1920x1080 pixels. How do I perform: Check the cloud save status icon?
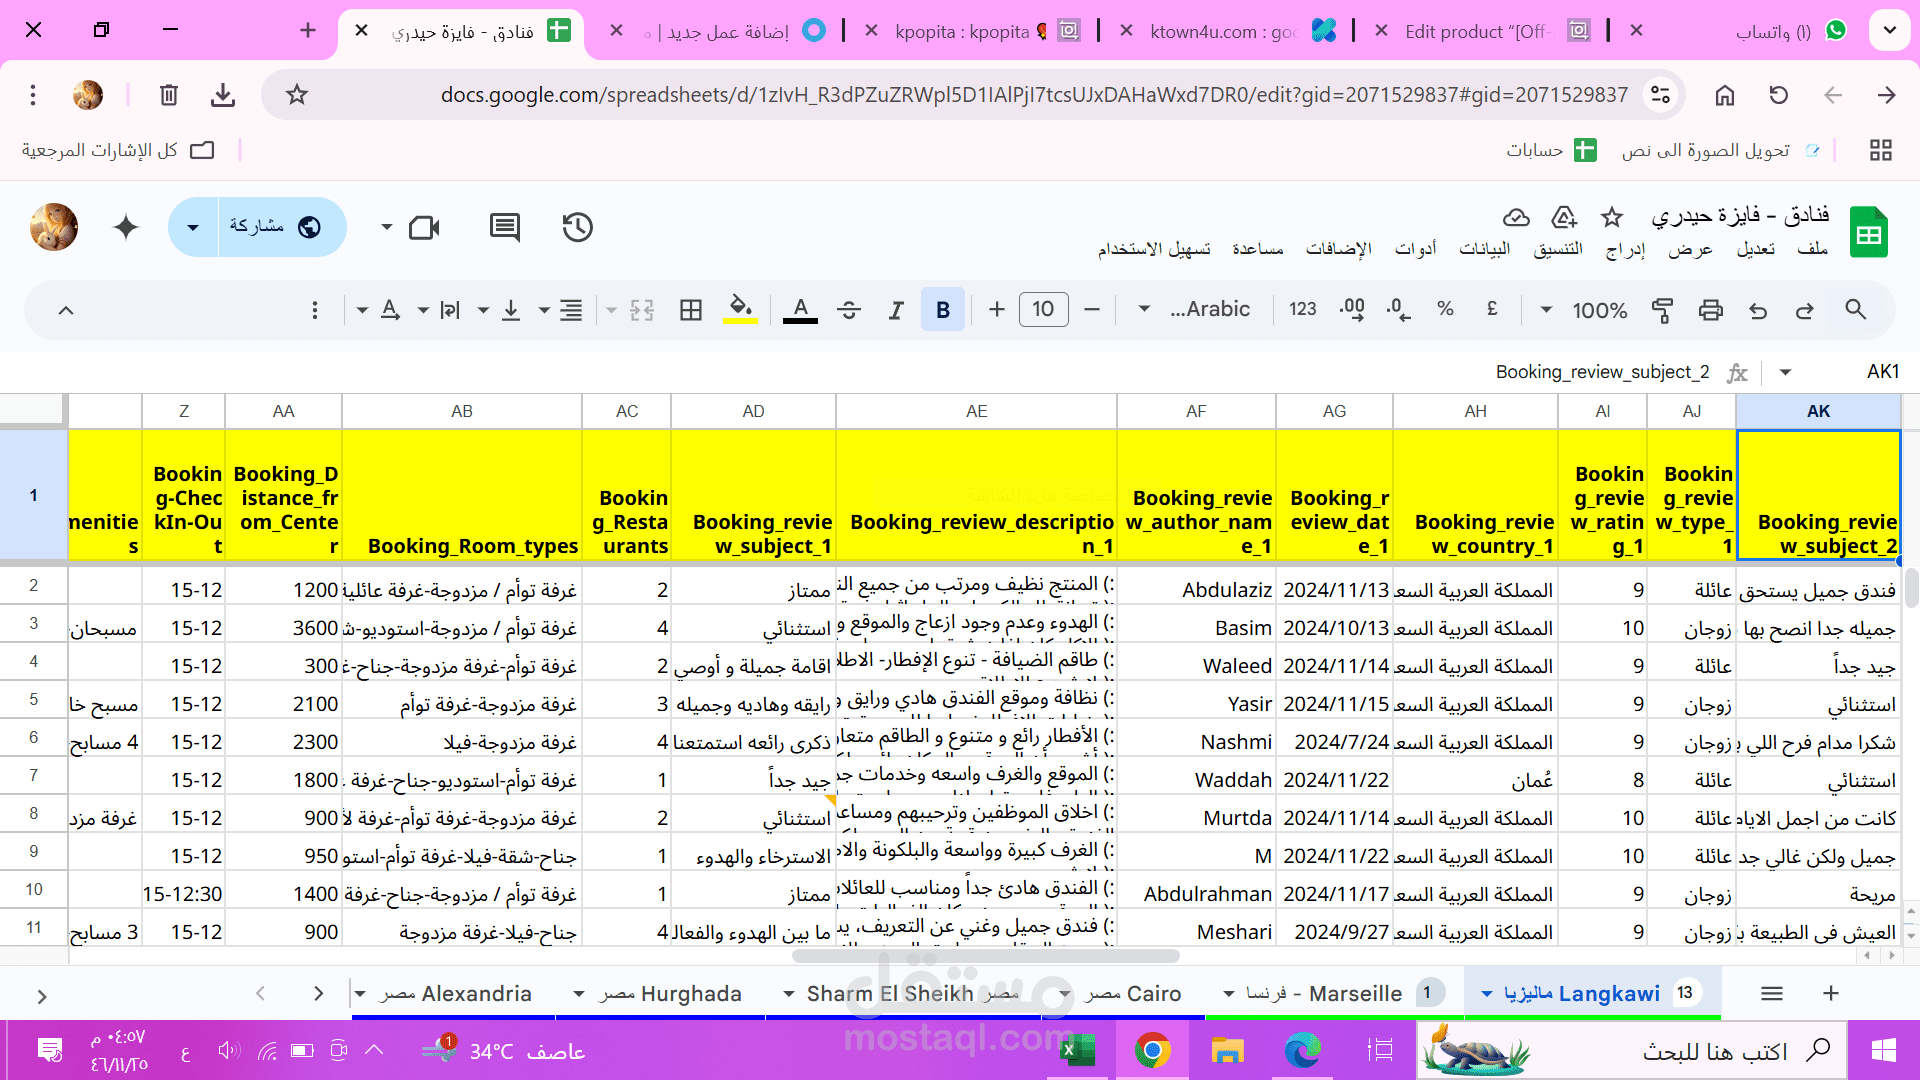pos(1516,217)
